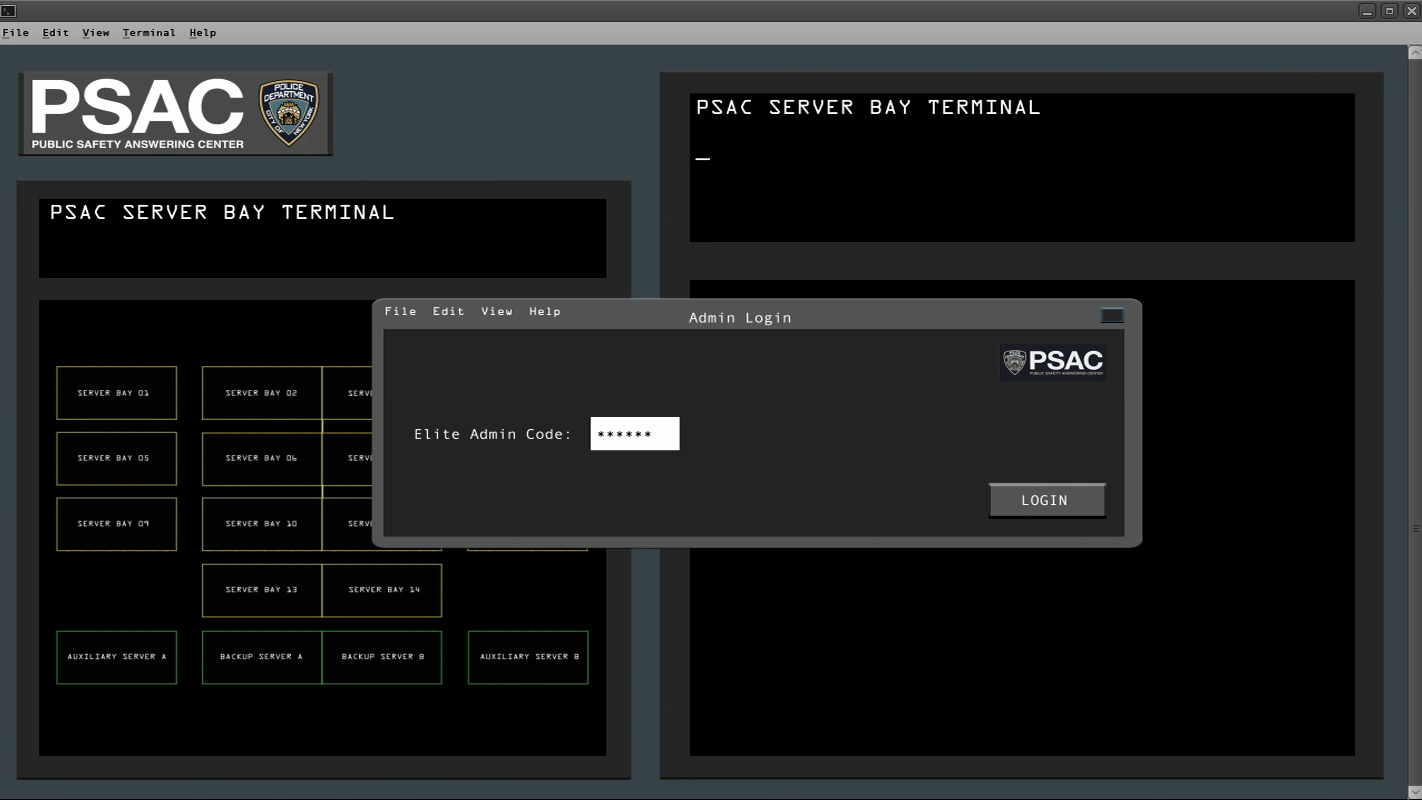
Task: Open the File menu on the main menu bar
Action: pyautogui.click(x=15, y=32)
